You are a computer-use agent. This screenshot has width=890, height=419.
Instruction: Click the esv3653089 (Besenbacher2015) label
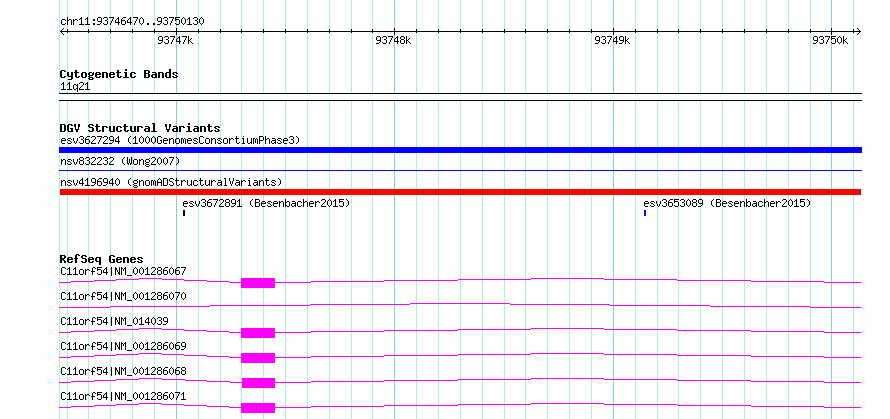[727, 203]
